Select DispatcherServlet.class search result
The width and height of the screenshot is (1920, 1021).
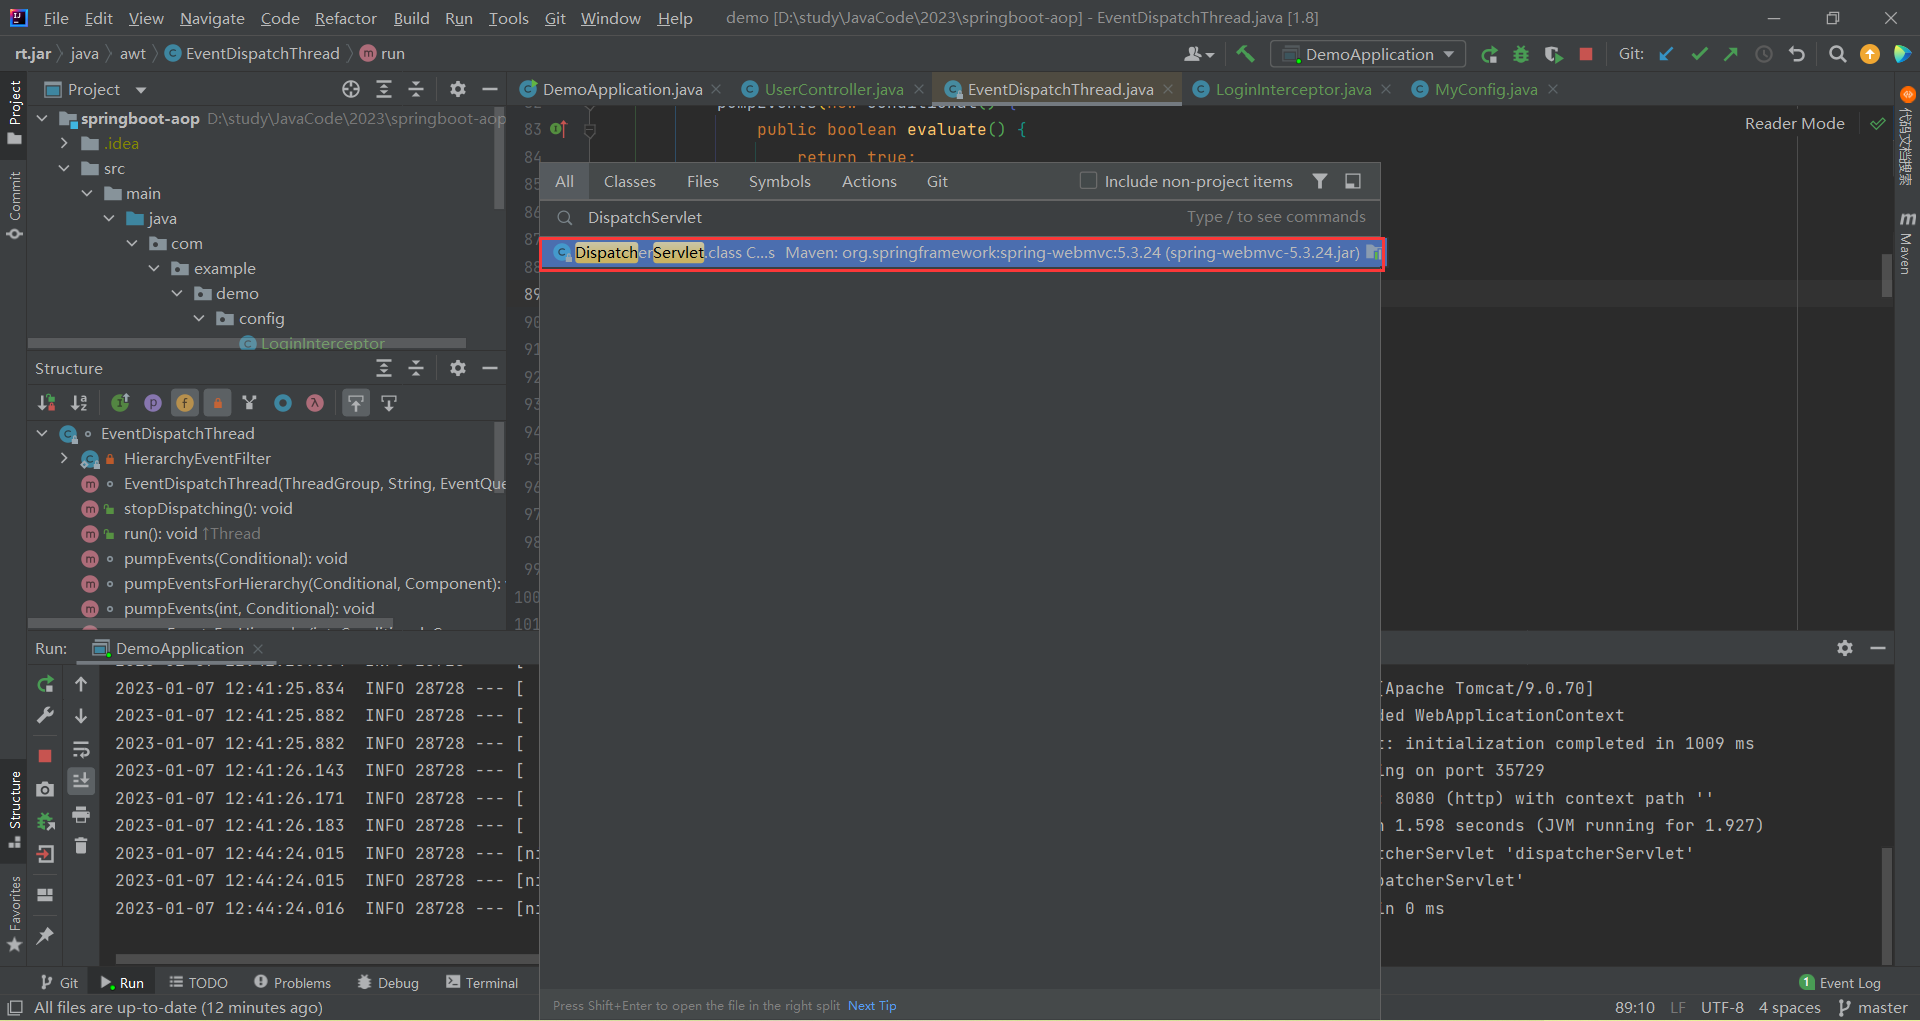point(962,253)
